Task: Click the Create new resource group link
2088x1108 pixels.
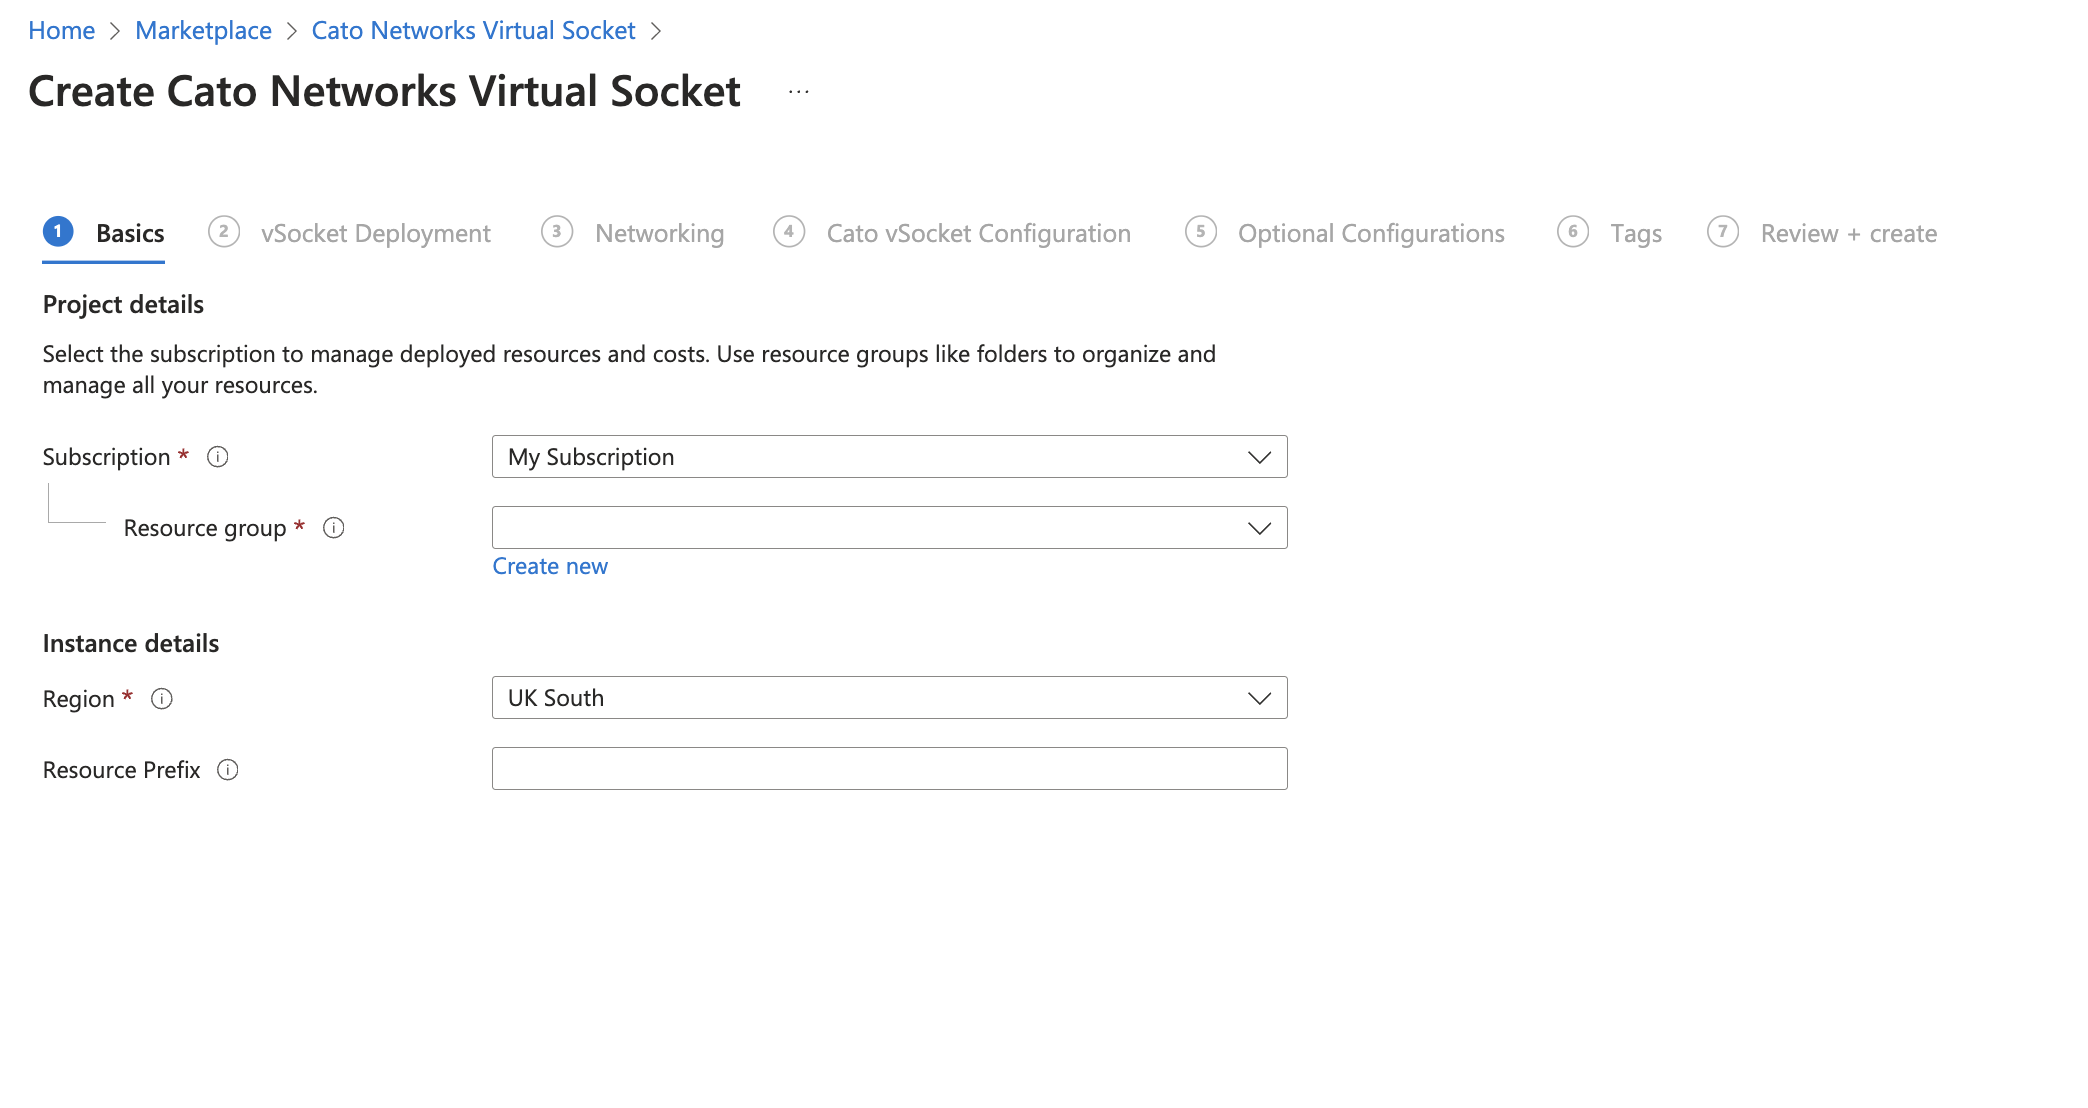Action: coord(549,566)
